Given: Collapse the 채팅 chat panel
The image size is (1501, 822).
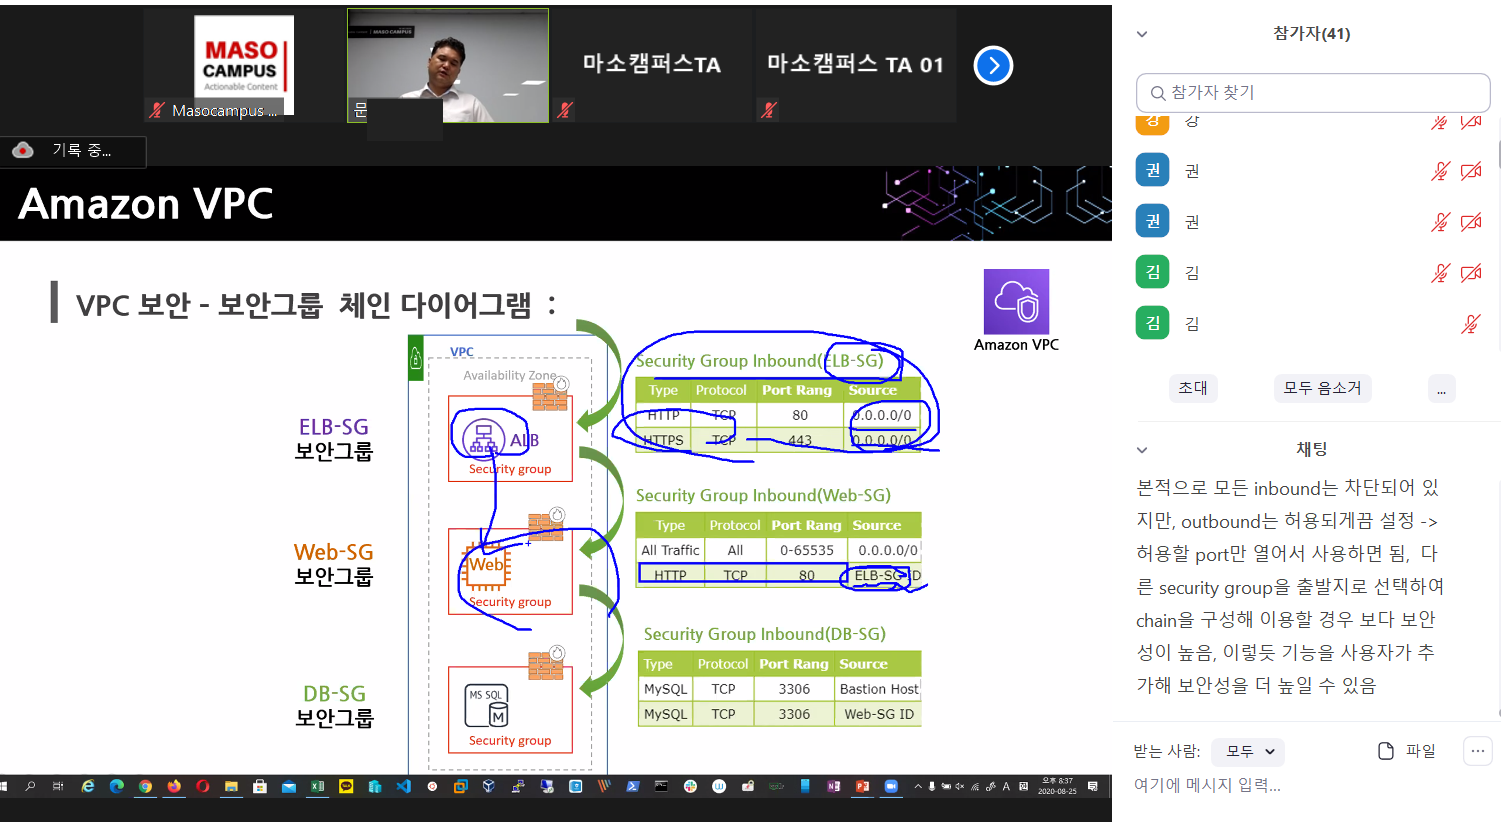Looking at the screenshot, I should 1142,450.
